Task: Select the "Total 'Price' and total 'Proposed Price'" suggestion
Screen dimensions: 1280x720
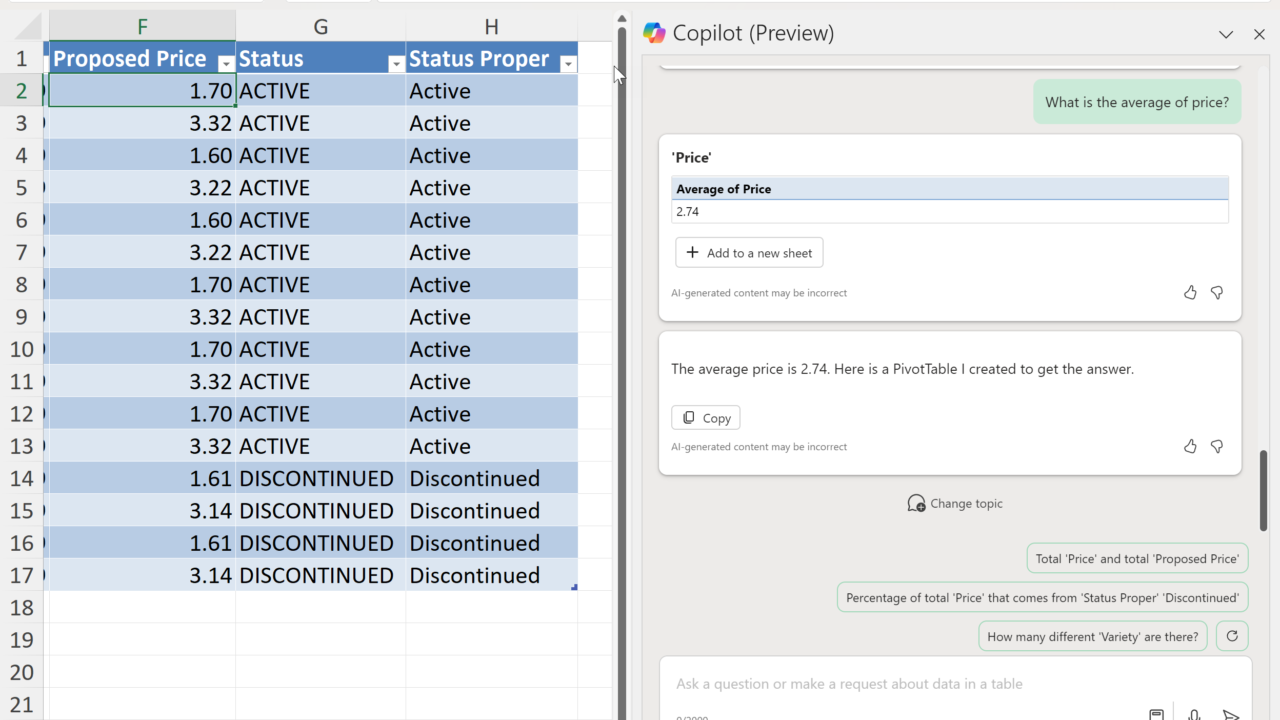Action: (1137, 559)
